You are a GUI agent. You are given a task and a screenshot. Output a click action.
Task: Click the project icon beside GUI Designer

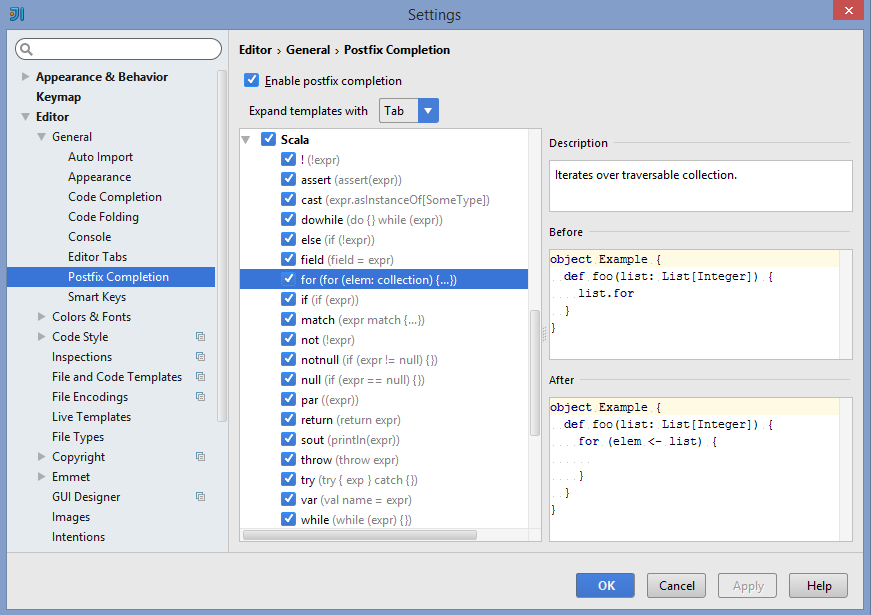point(201,497)
